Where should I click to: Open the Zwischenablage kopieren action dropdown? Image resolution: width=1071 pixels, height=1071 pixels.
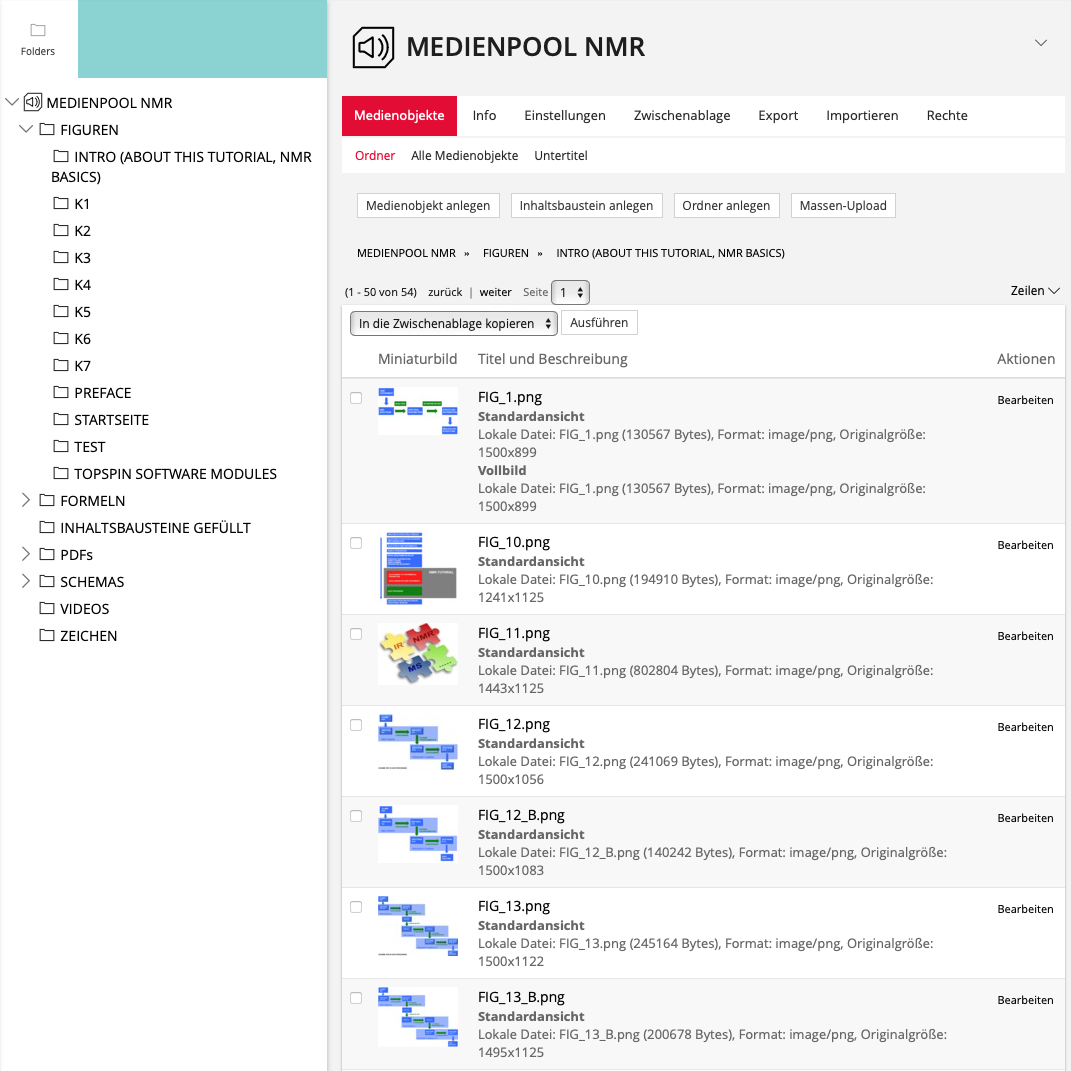tap(454, 323)
